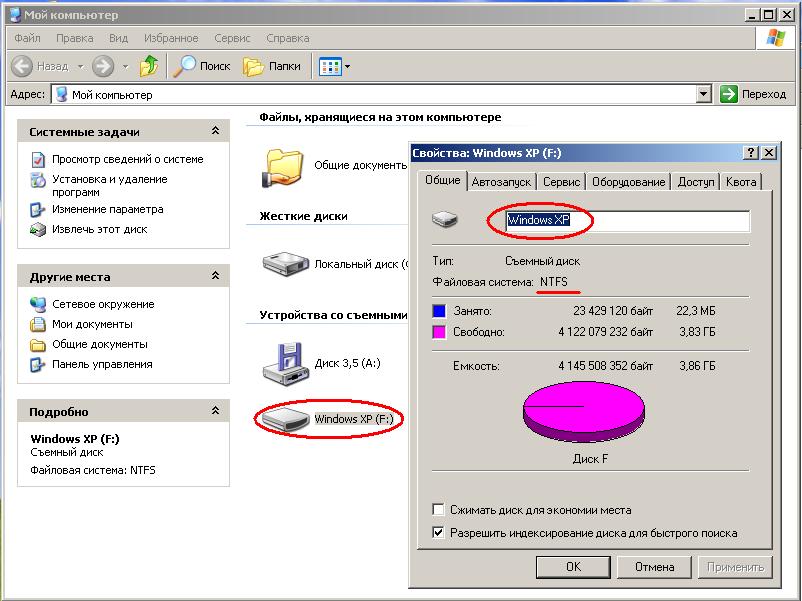Click the Применить button
The height and width of the screenshot is (601, 802).
click(735, 567)
